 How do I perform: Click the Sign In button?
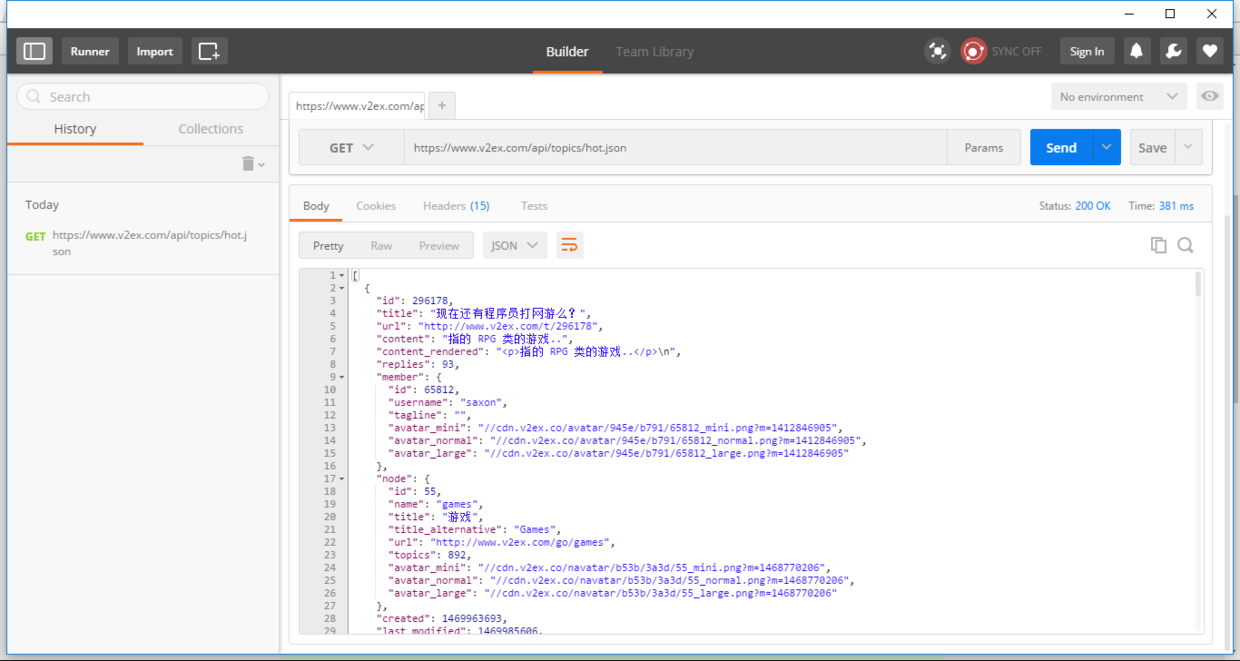[1087, 51]
